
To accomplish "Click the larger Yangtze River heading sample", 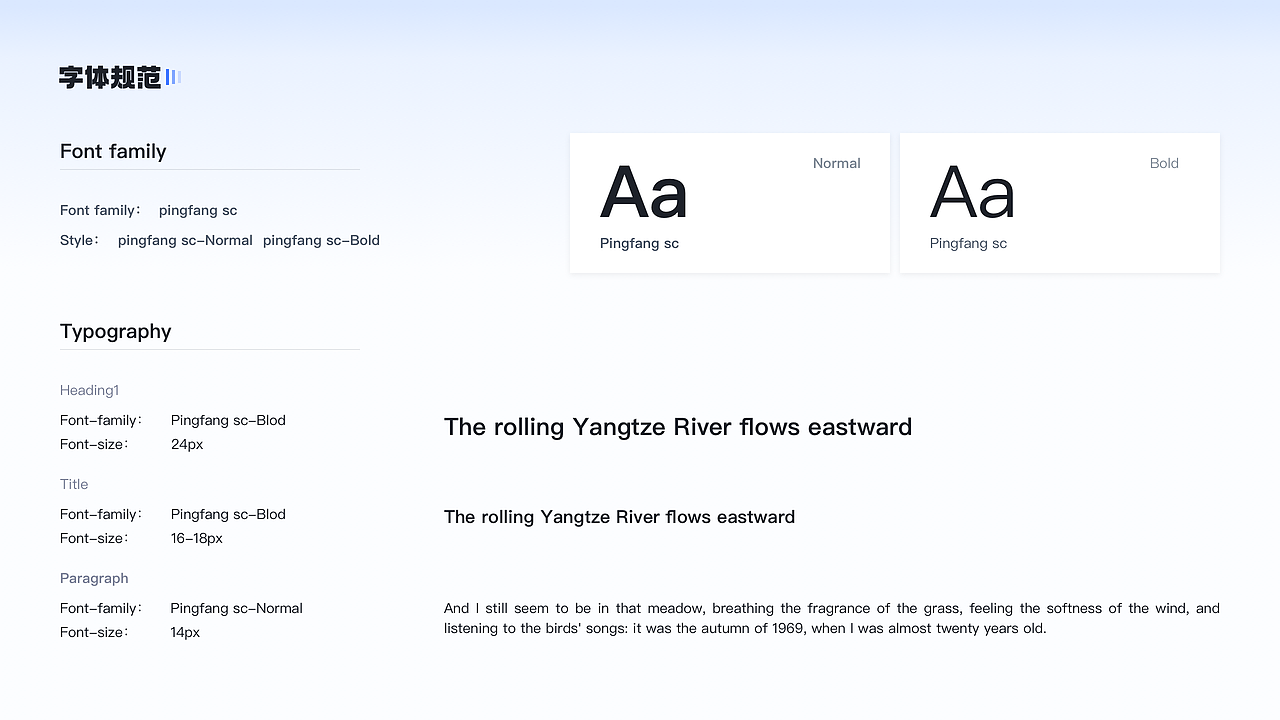I will (678, 427).
